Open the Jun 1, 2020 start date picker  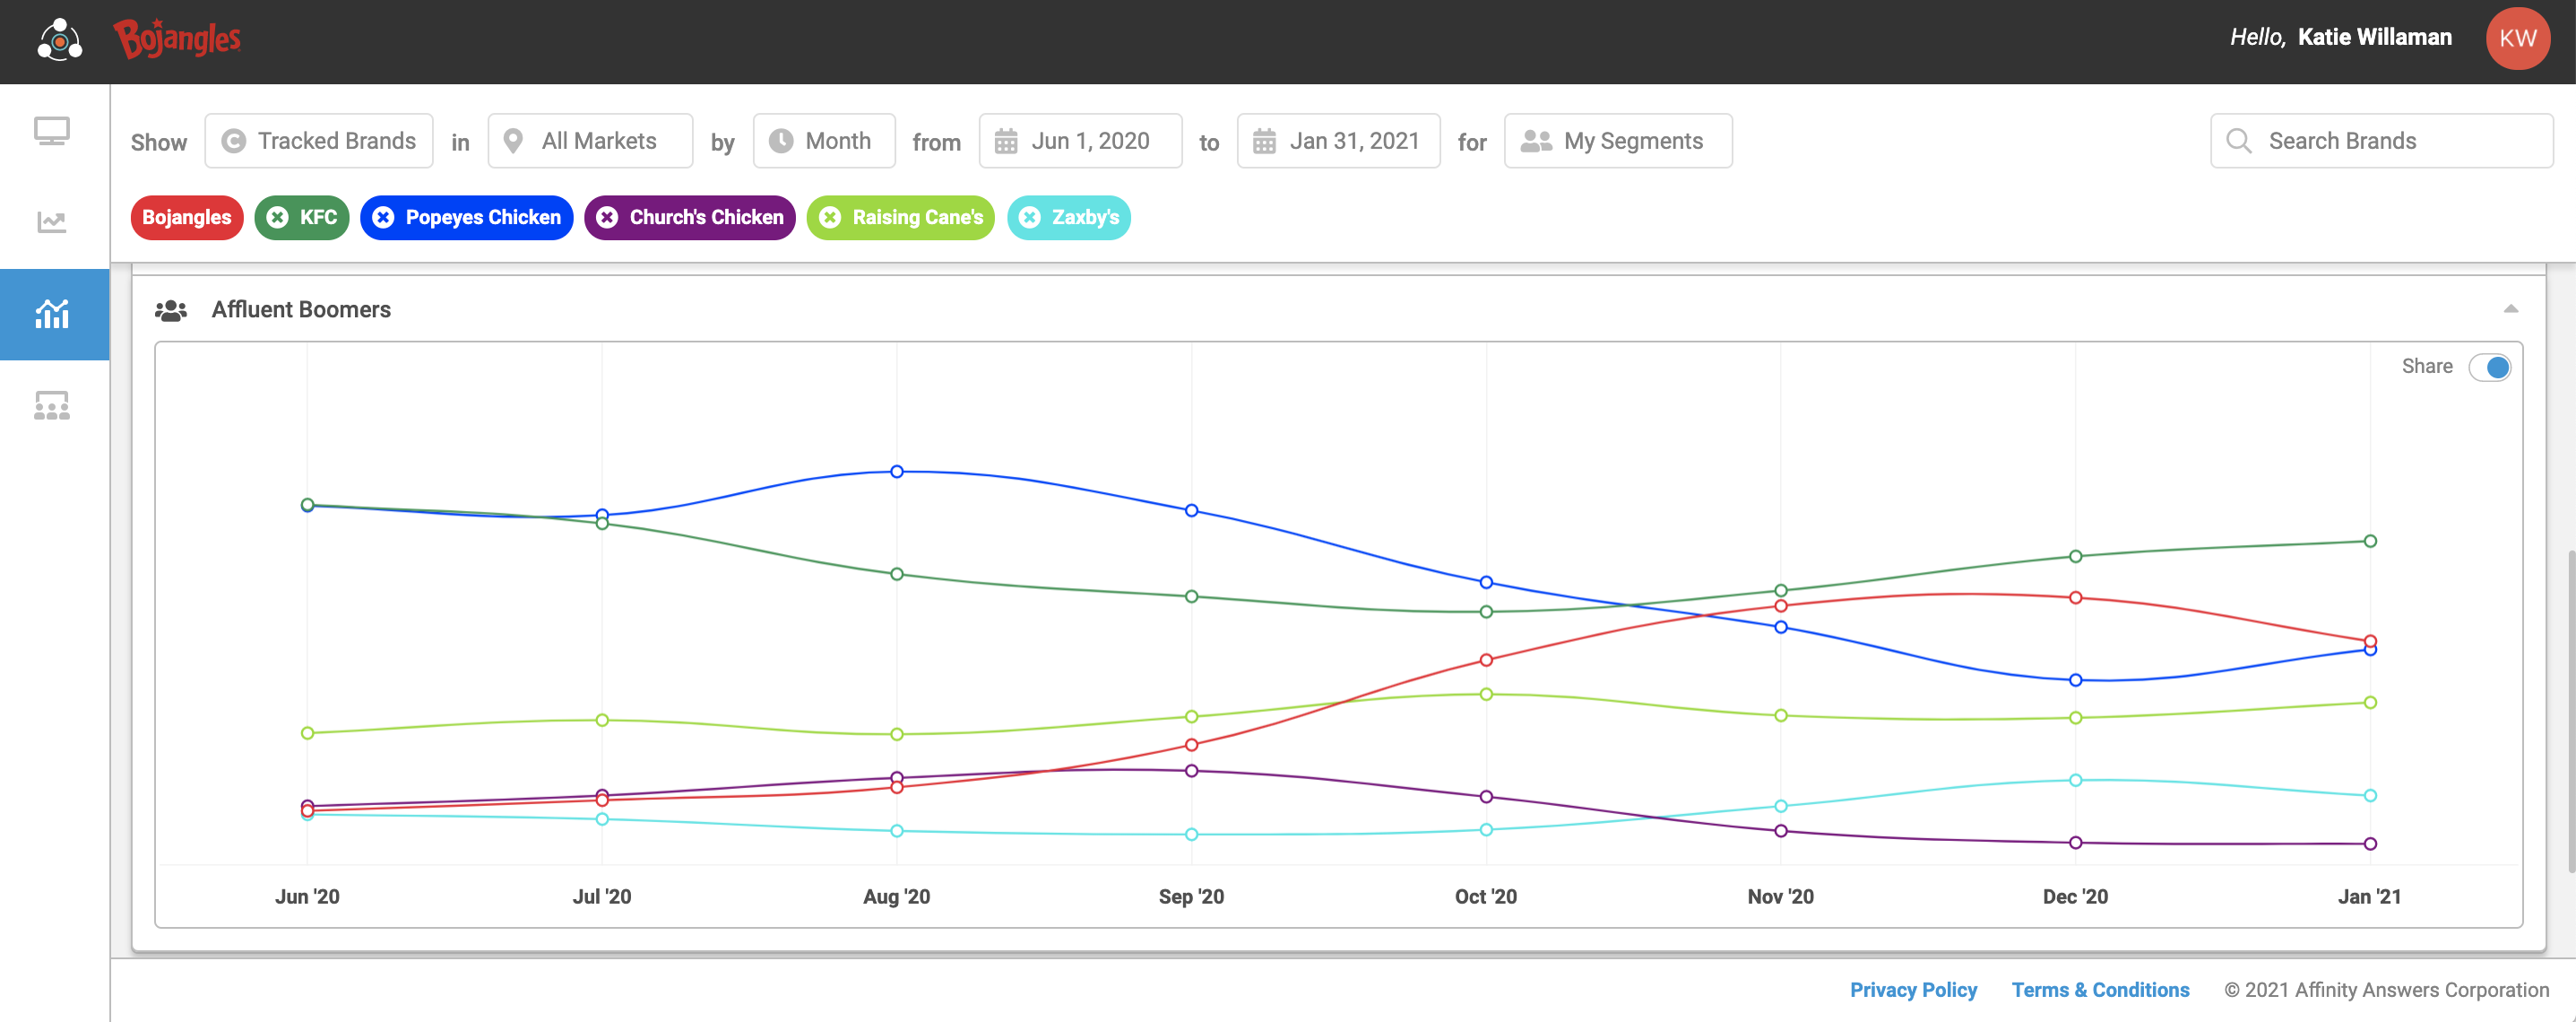(x=1080, y=141)
